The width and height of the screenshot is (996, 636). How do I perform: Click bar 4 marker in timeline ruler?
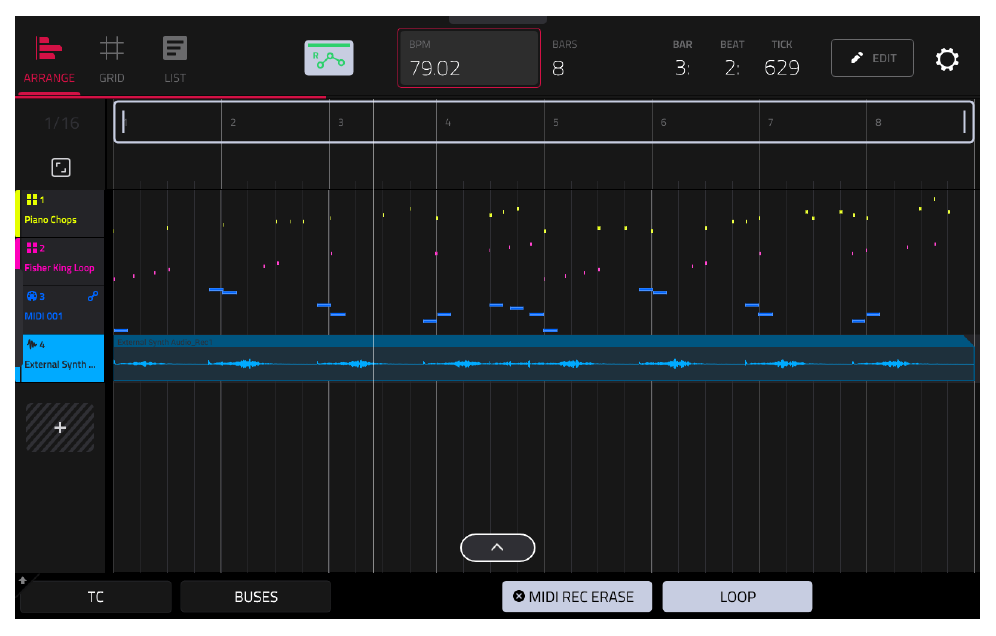coord(448,123)
